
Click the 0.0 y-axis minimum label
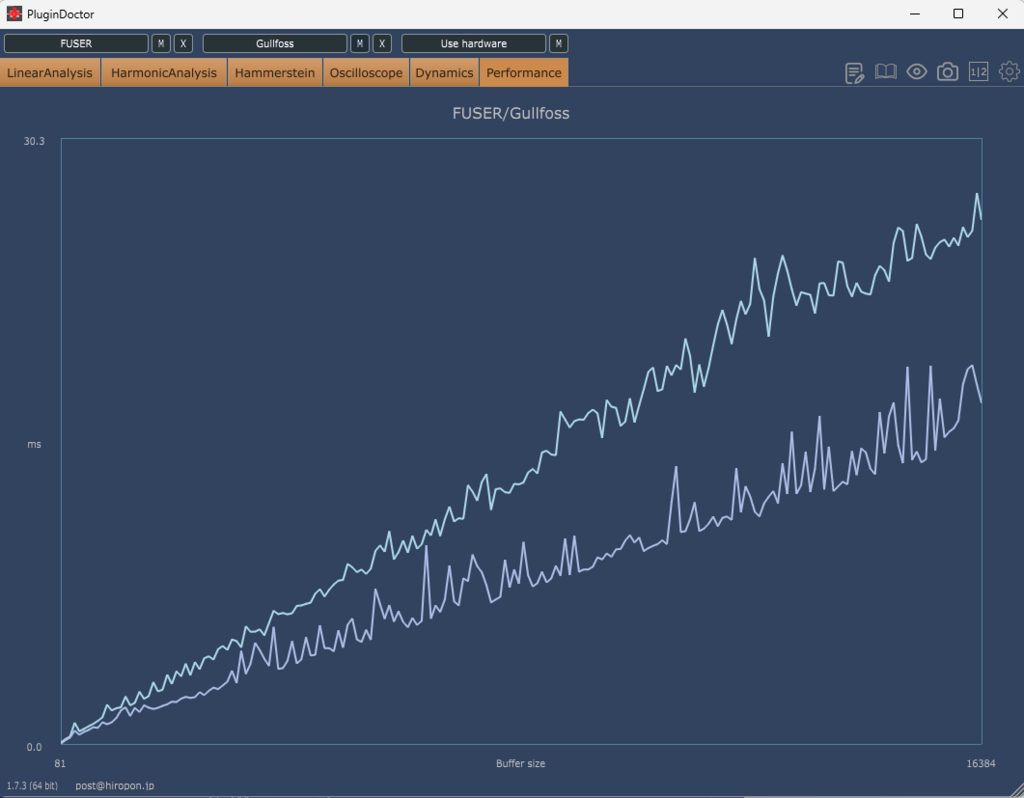pyautogui.click(x=34, y=747)
